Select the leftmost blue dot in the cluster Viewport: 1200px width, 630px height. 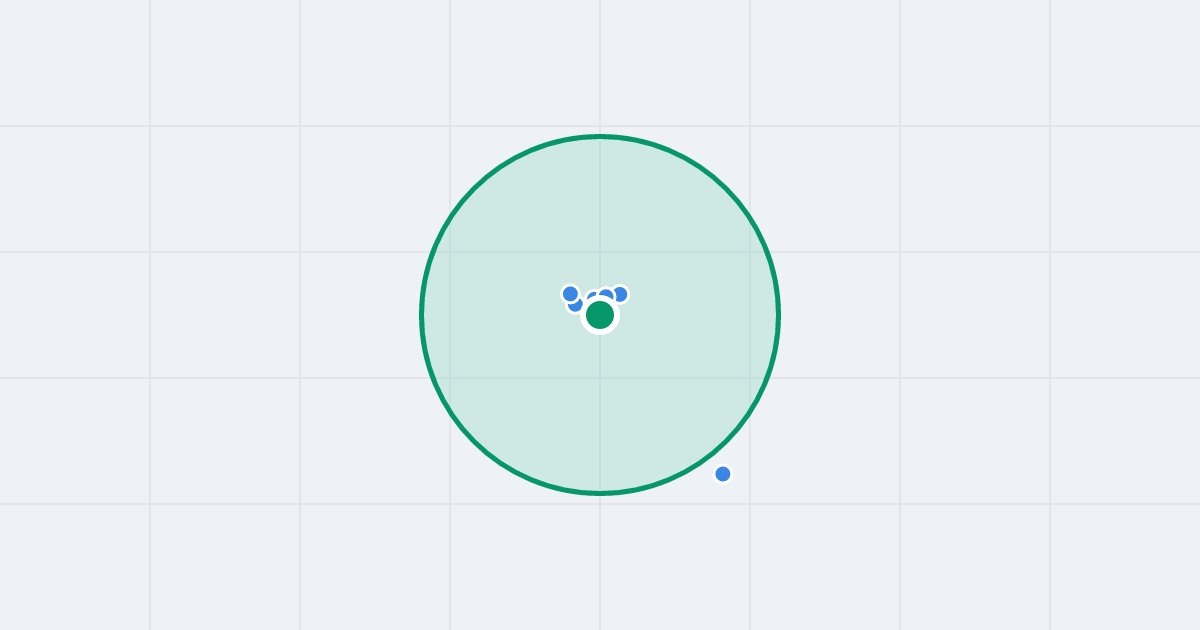570,294
